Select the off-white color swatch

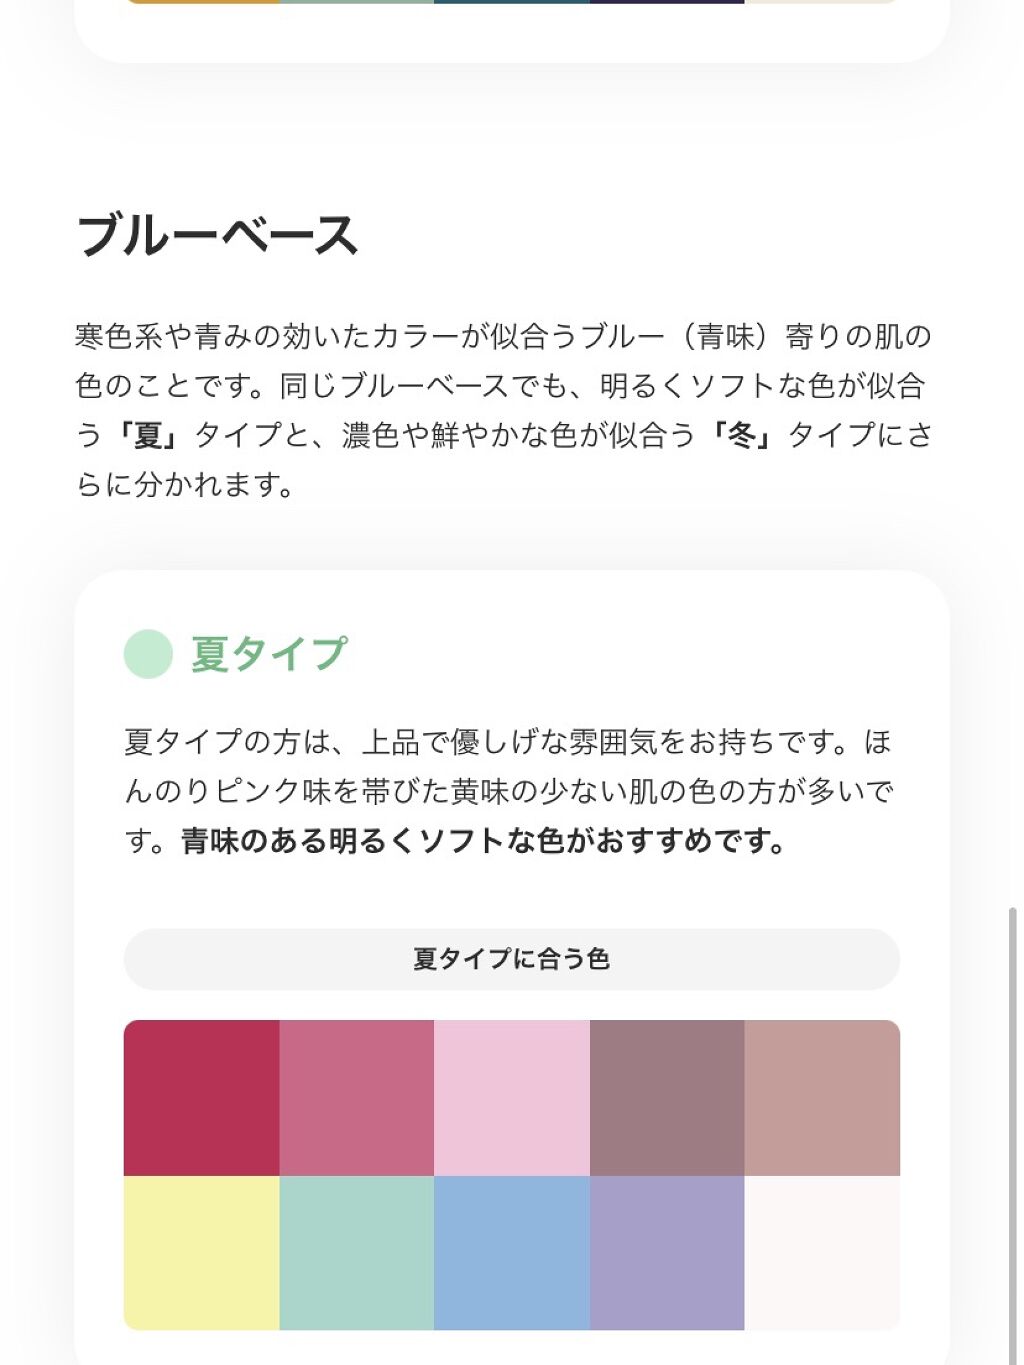coord(822,1252)
